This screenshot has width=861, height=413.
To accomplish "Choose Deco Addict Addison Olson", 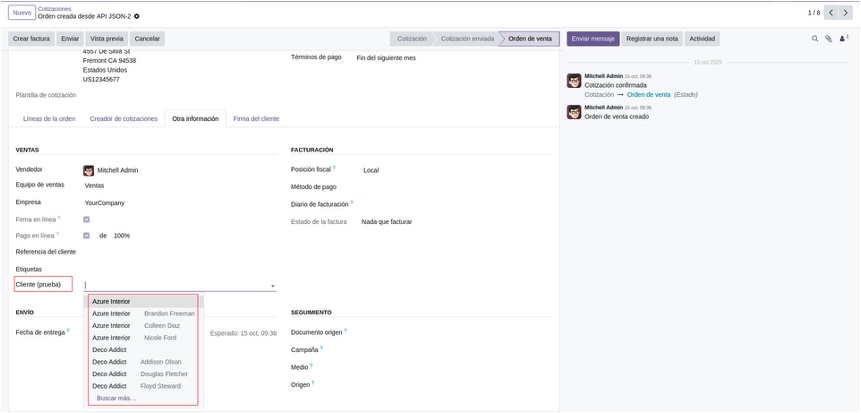I will (144, 362).
